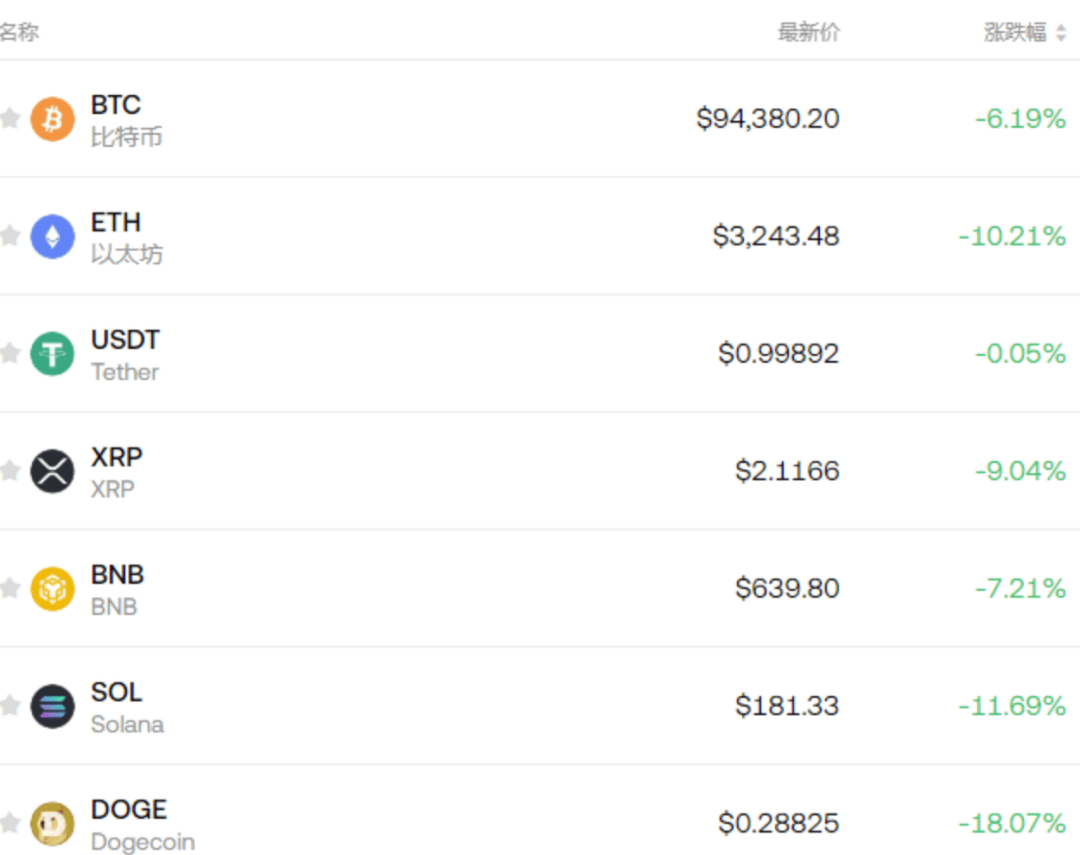Click the yellow BNB logo icon
The width and height of the screenshot is (1080, 855).
click(52, 589)
